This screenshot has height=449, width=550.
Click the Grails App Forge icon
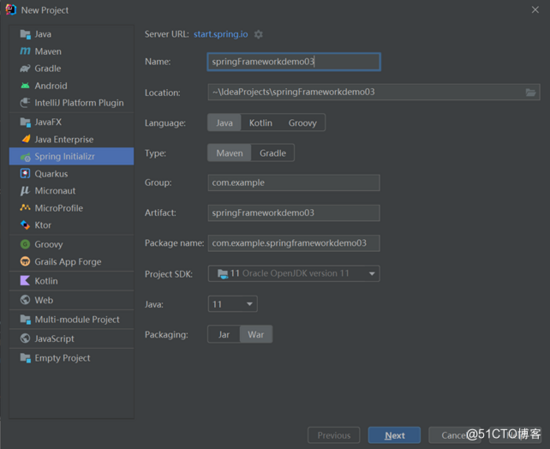tap(25, 261)
